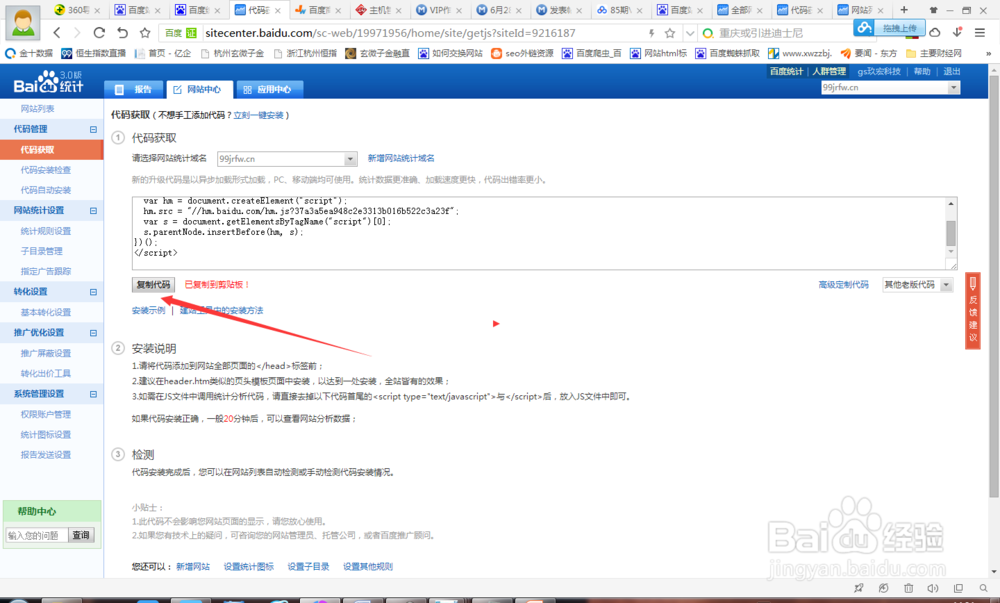The image size is (1000, 603).
Task: Click scroll-up arrow of code textarea scrollbar
Action: coord(951,203)
